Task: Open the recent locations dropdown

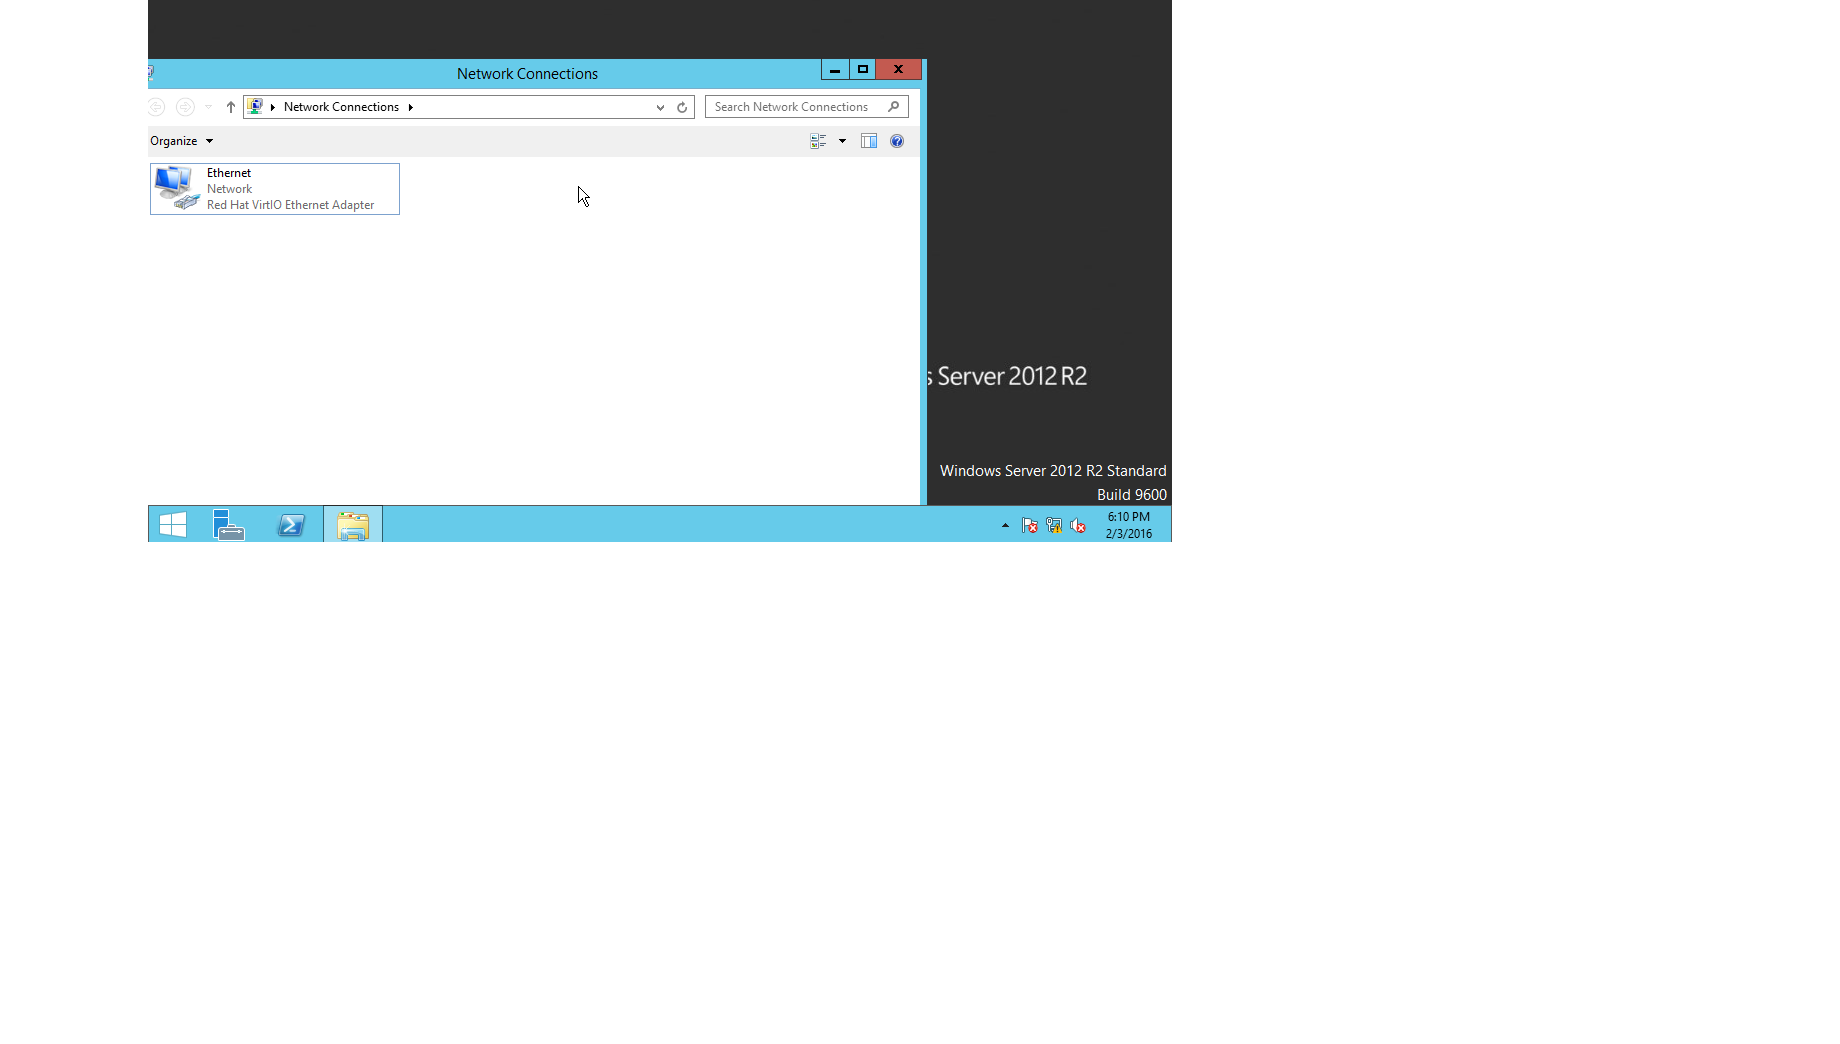Action: [208, 107]
